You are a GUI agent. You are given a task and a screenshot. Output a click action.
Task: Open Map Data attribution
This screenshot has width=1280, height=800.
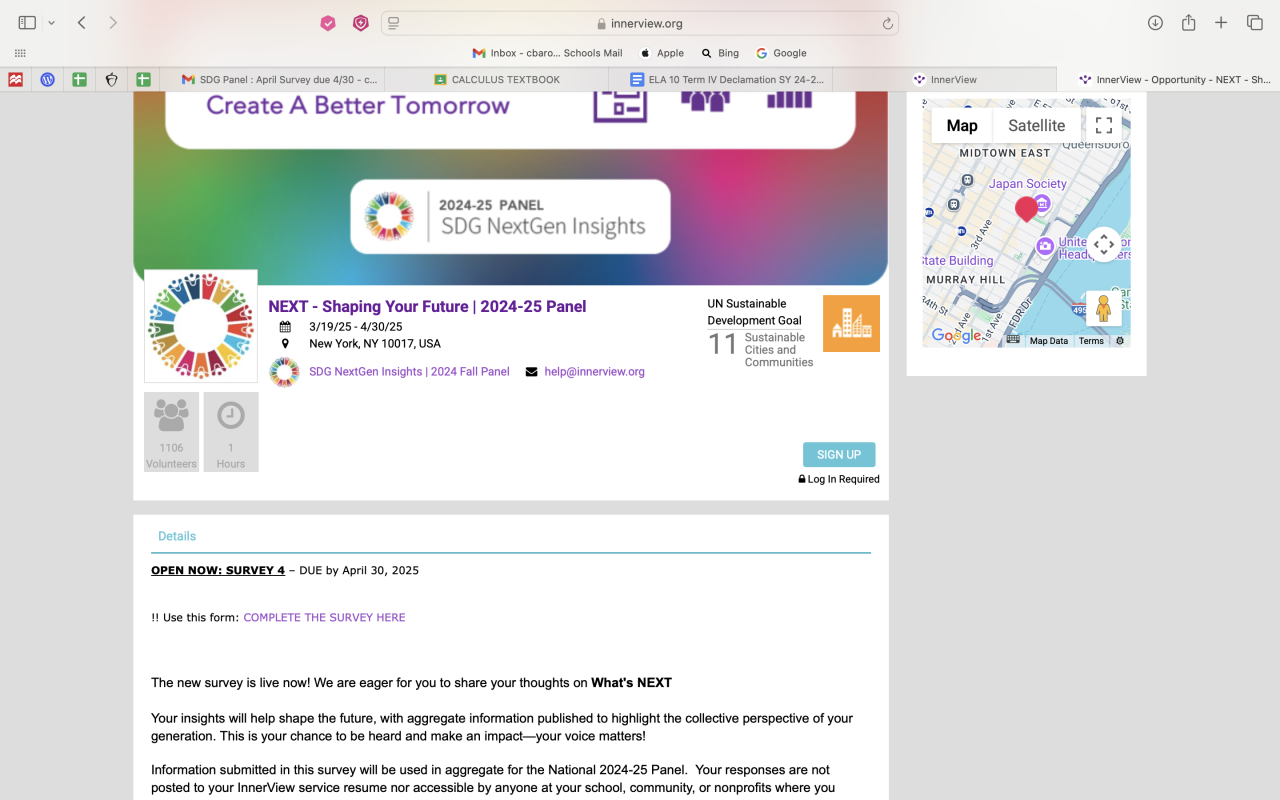coord(1049,341)
